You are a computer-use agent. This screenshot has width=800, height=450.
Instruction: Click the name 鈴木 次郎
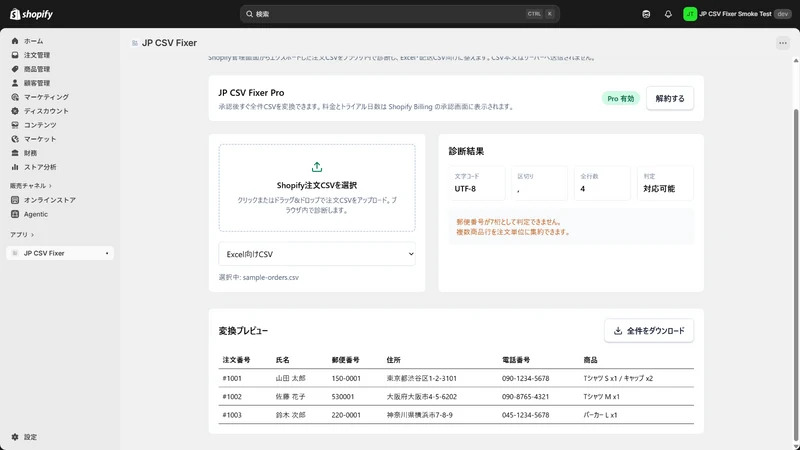[x=291, y=415]
